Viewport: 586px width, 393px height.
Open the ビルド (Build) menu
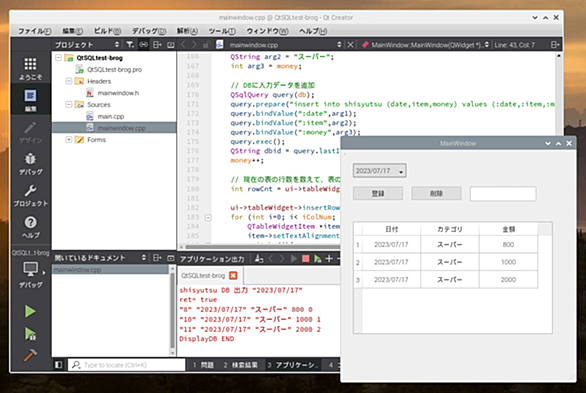point(107,31)
